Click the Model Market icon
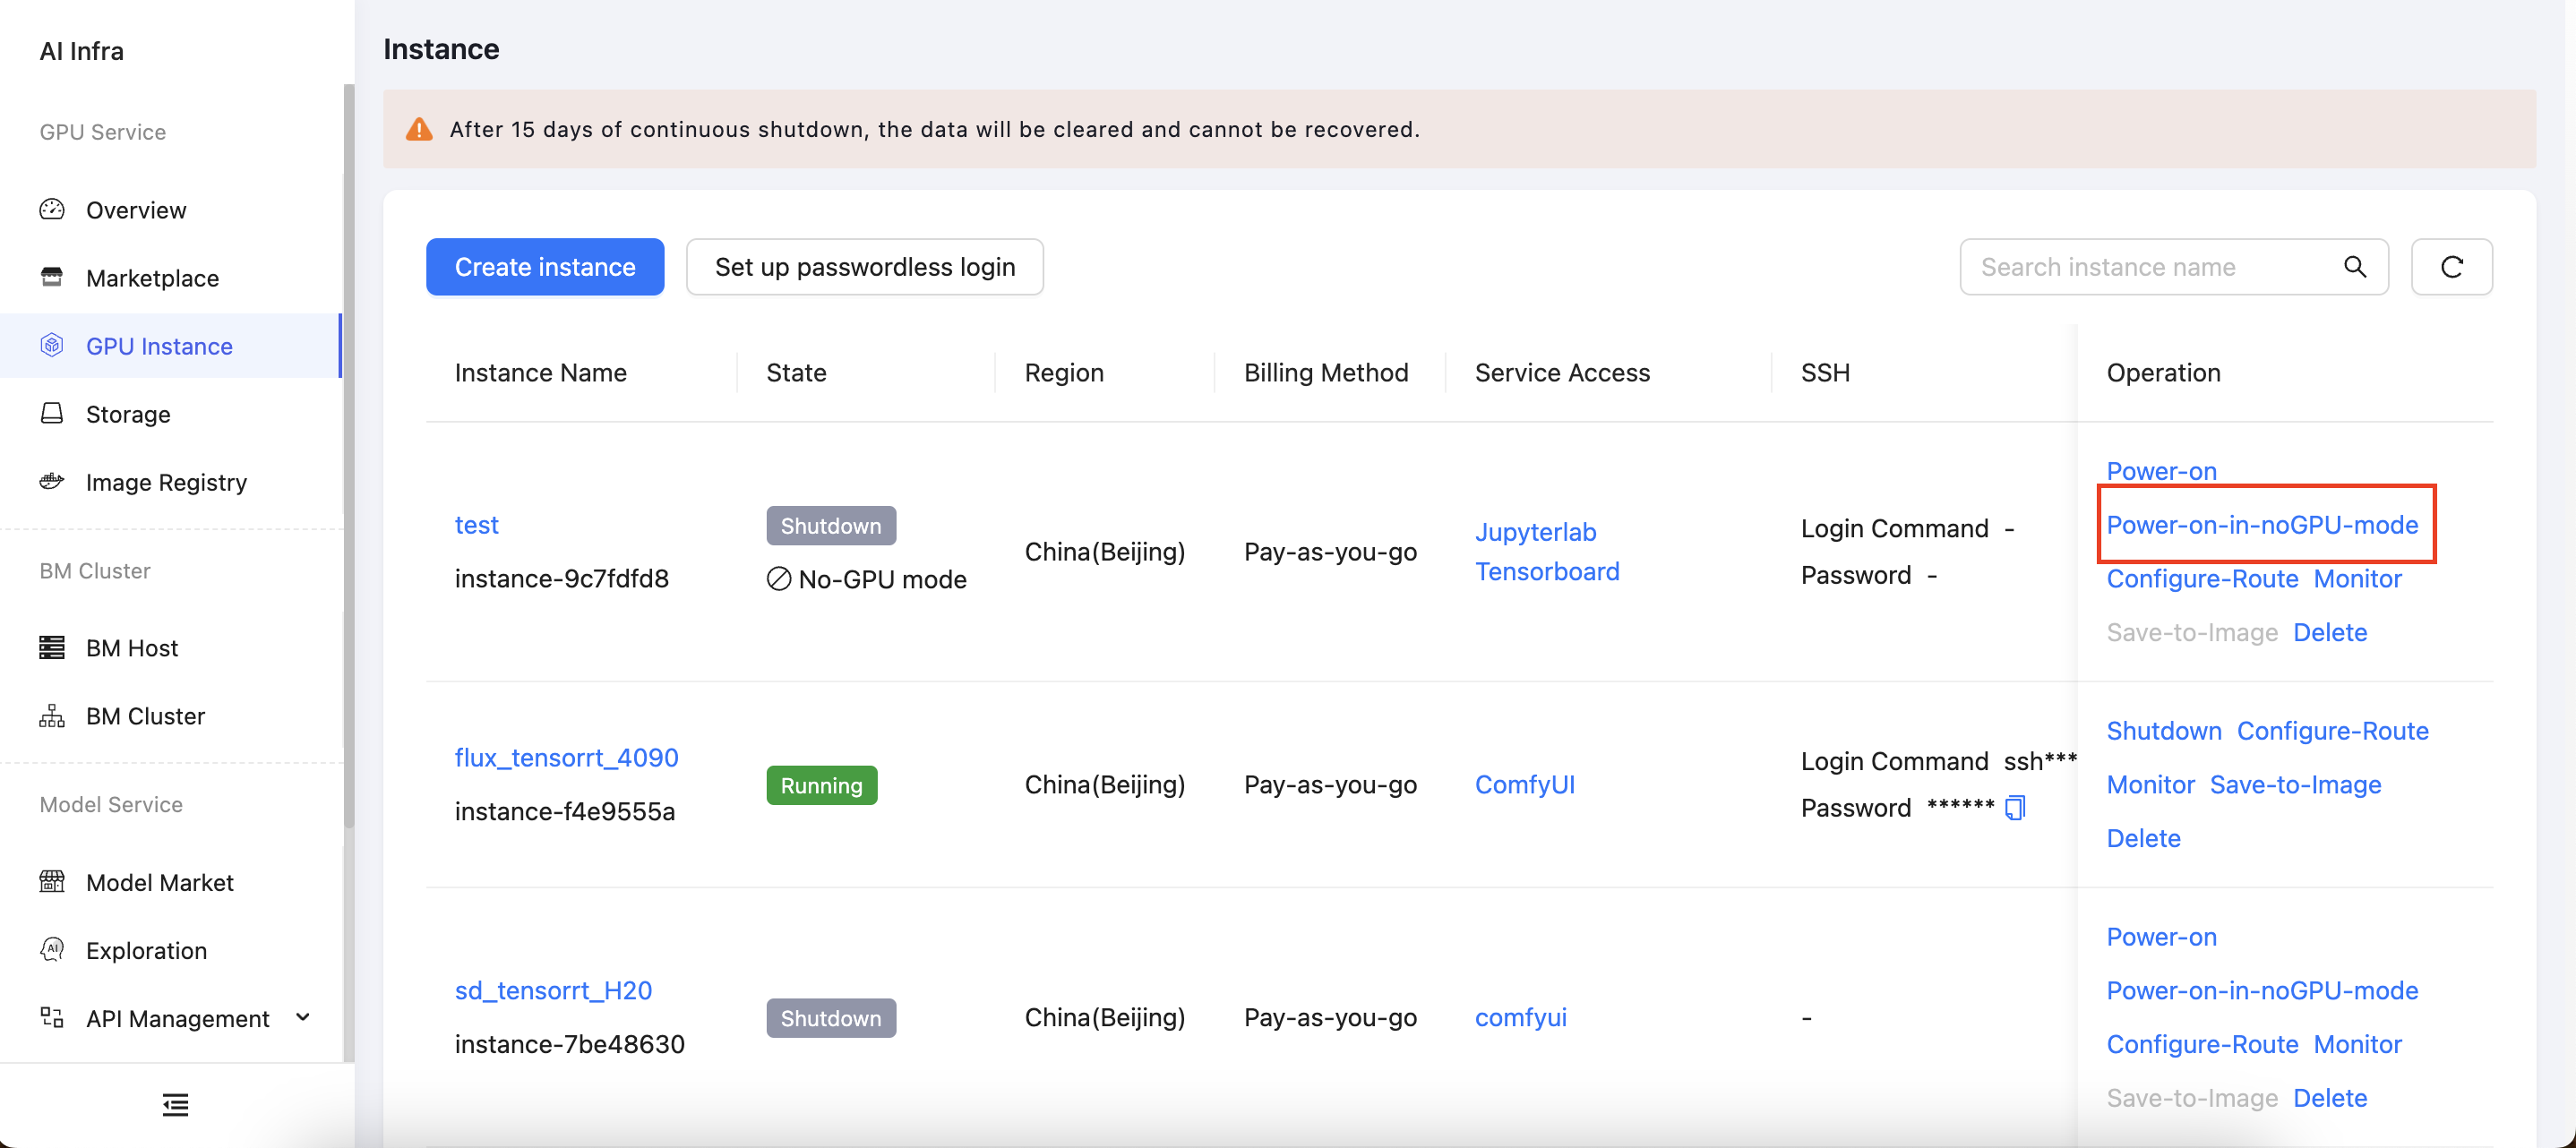 click(52, 881)
